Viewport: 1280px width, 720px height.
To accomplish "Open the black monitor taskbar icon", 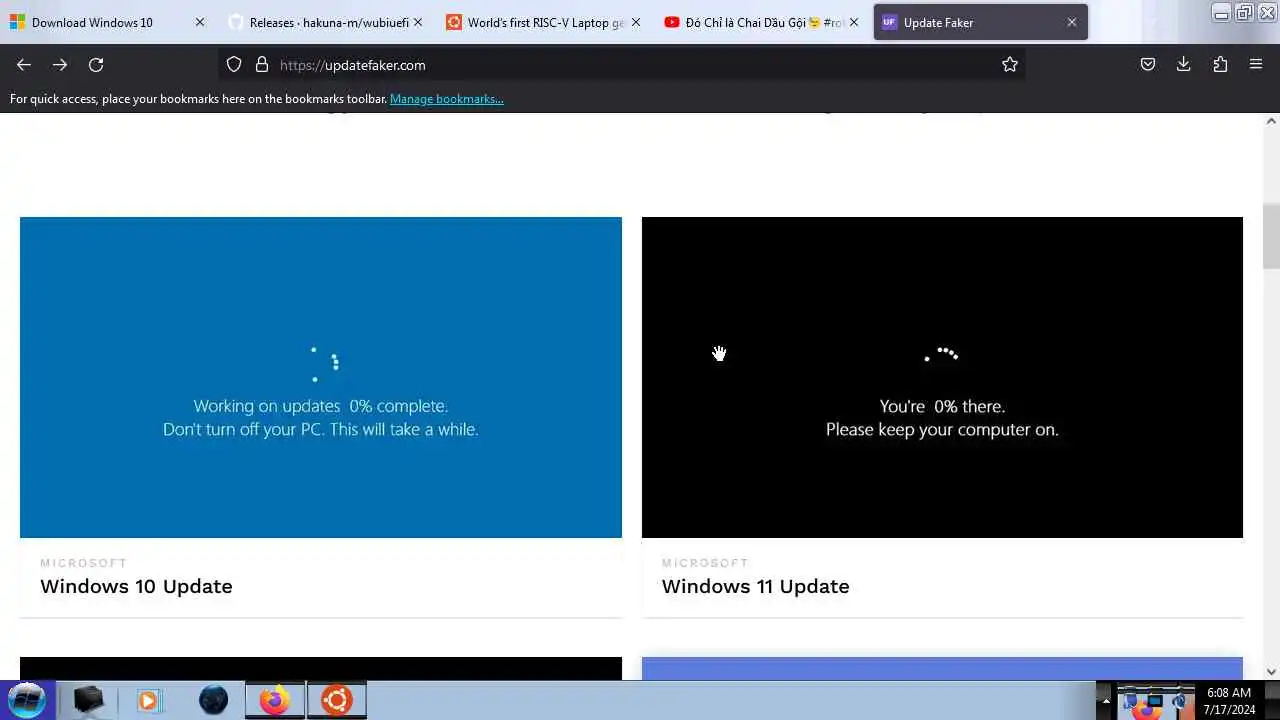I will (x=89, y=700).
